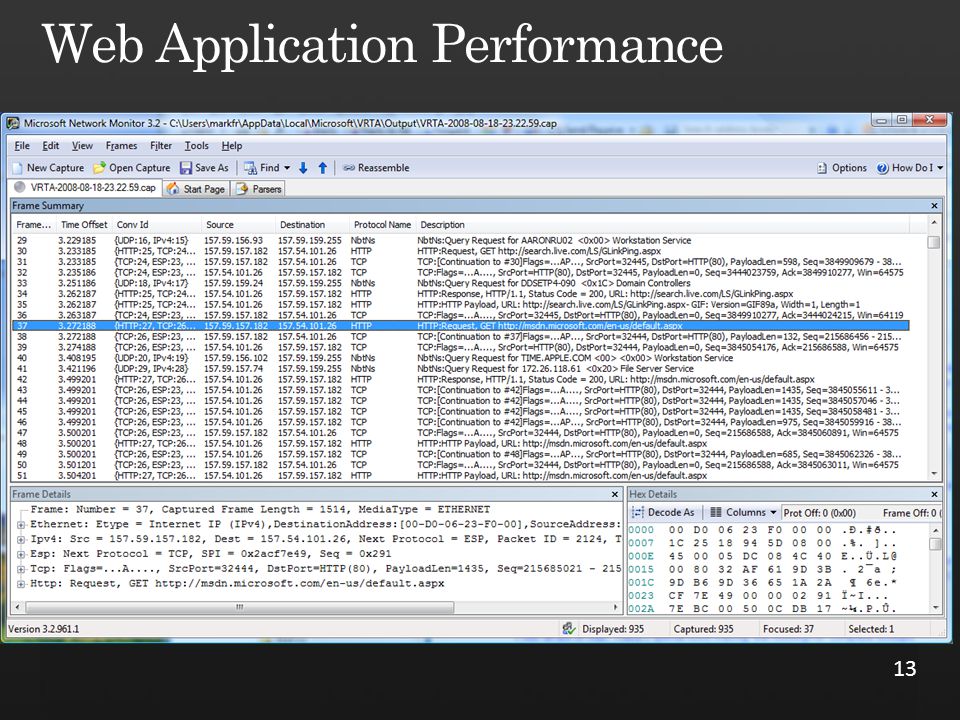Click Frame Summary scrollbar up arrow
The width and height of the screenshot is (960, 720).
[934, 222]
